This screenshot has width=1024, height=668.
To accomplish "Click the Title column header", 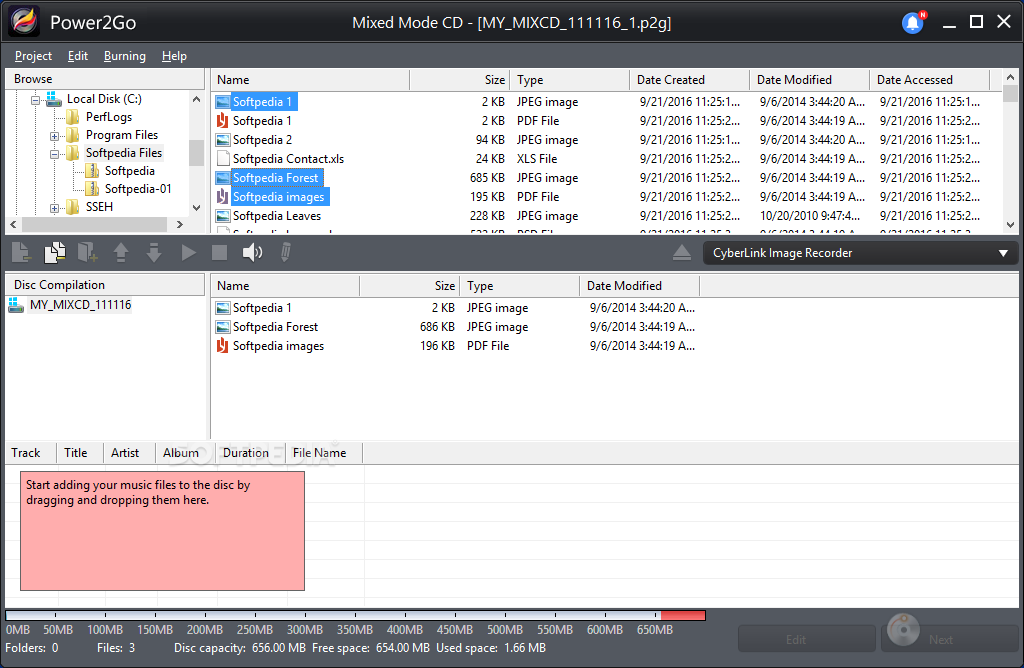I will coord(80,453).
